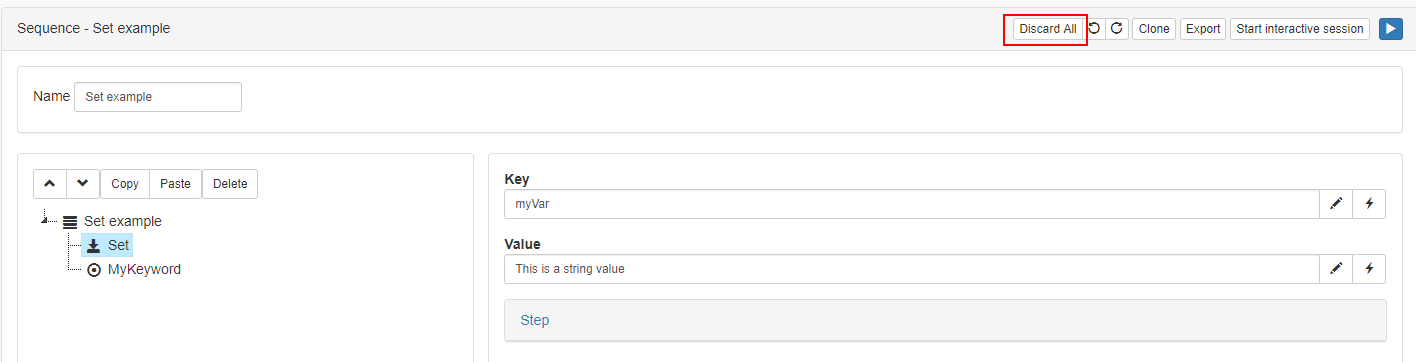The width and height of the screenshot is (1416, 362).
Task: Click the pencil icon next to the Key field
Action: click(1336, 204)
